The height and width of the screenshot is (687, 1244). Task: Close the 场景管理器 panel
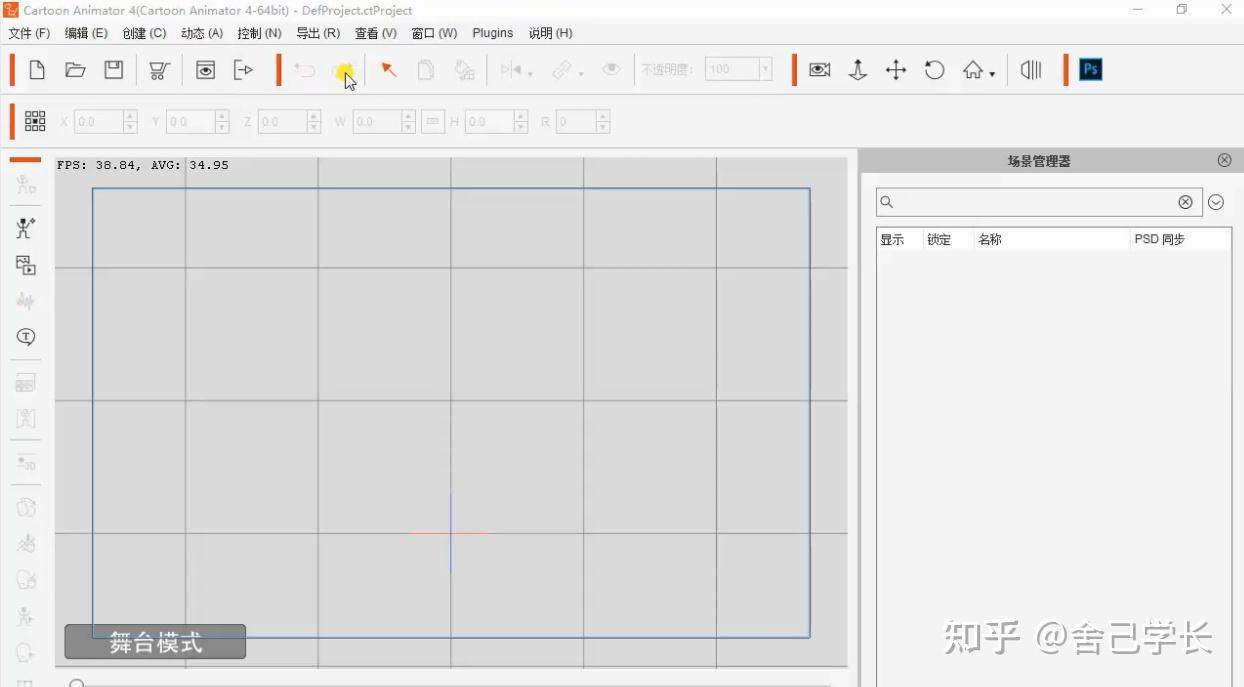pos(1225,160)
